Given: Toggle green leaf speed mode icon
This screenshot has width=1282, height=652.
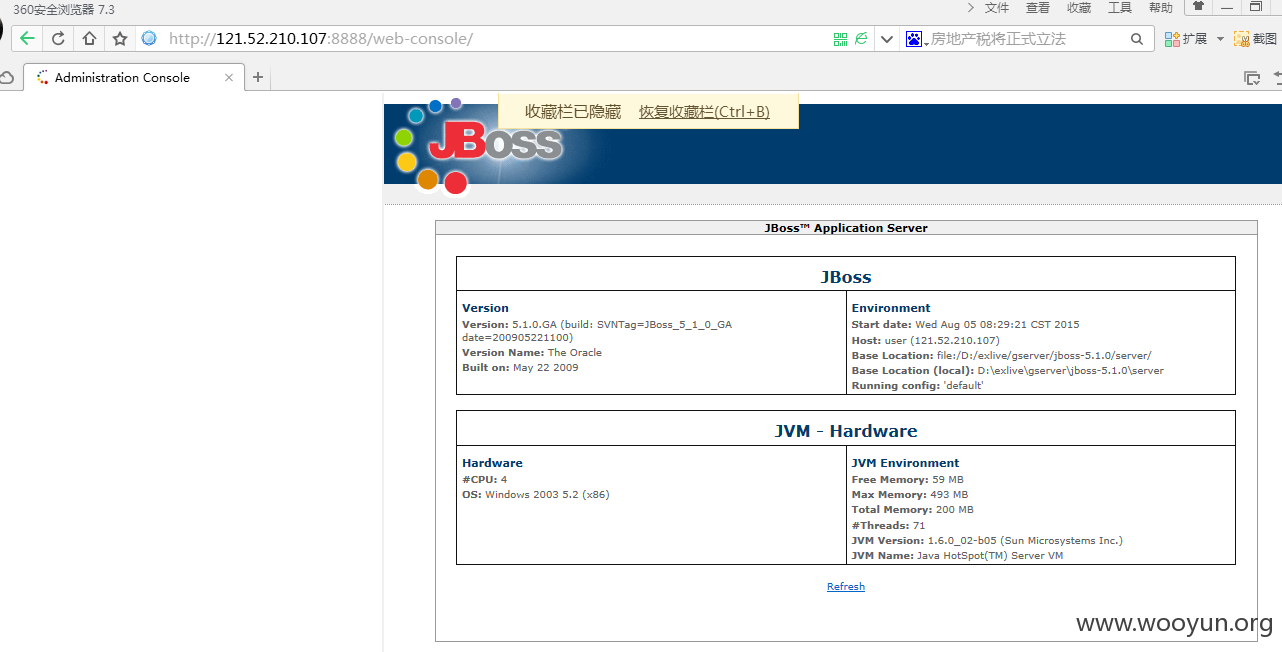Looking at the screenshot, I should (x=861, y=39).
